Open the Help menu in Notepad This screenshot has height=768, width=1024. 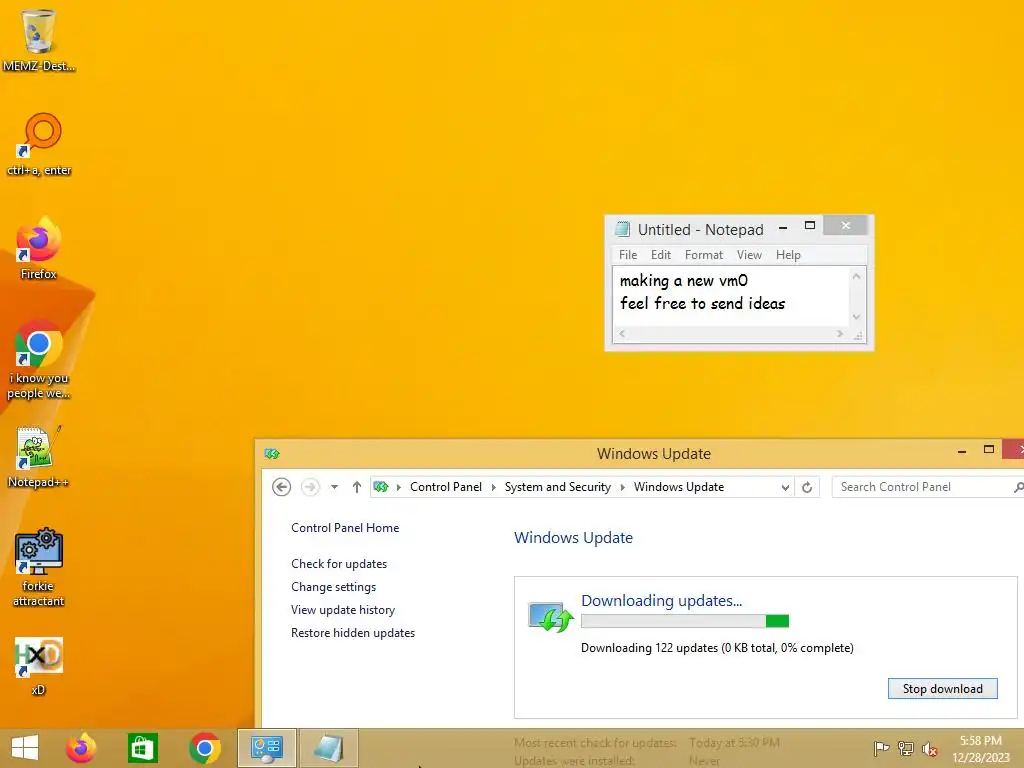(788, 255)
